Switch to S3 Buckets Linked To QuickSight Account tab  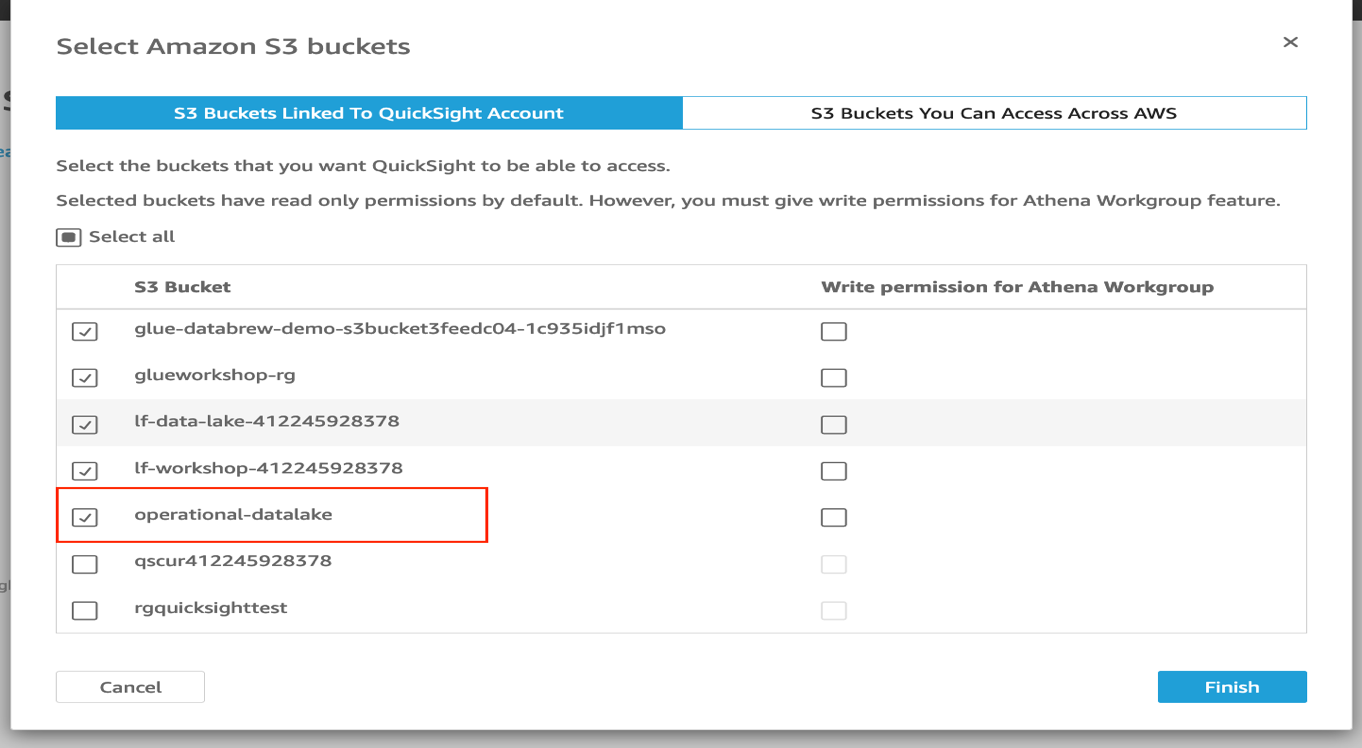pos(369,113)
